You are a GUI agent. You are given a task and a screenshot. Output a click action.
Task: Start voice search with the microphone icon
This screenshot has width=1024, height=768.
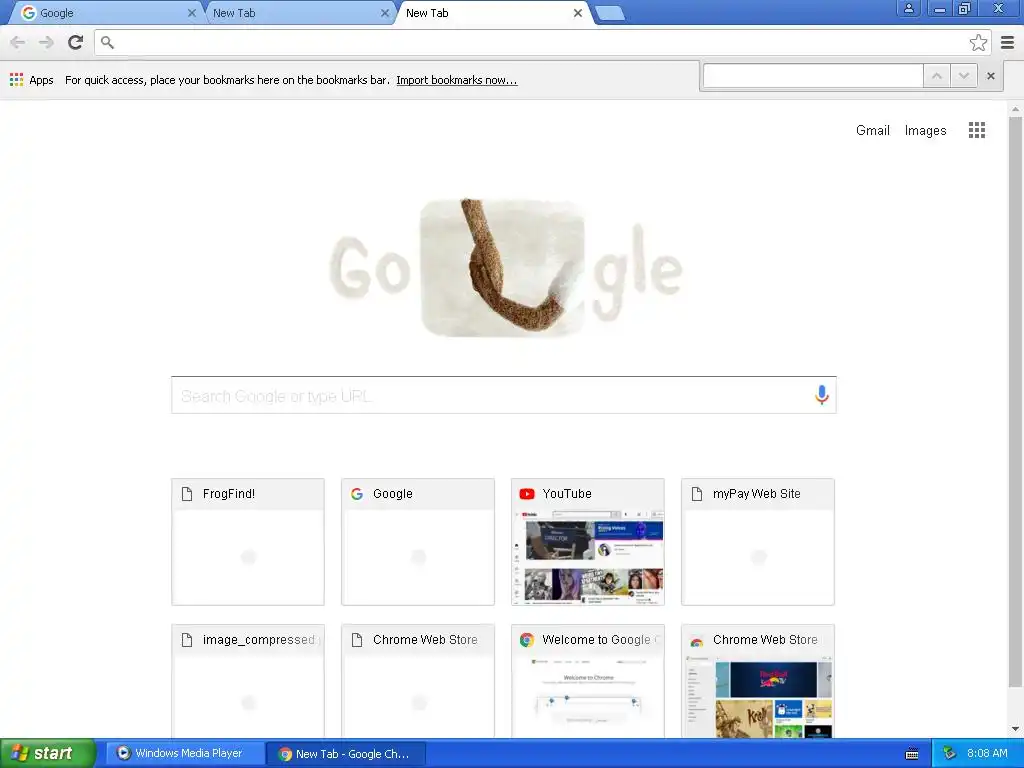point(822,394)
